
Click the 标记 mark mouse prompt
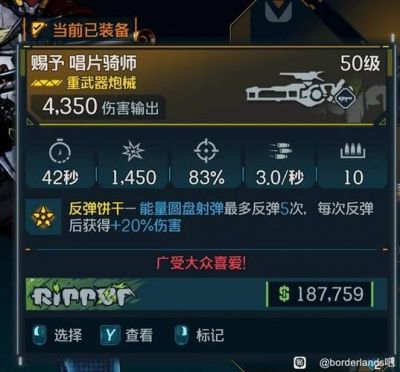coord(199,335)
